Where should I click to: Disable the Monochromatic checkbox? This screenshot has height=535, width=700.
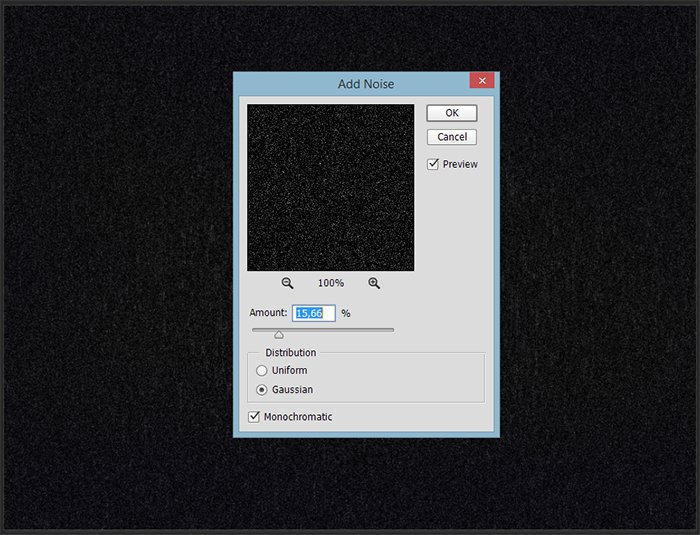[x=254, y=416]
